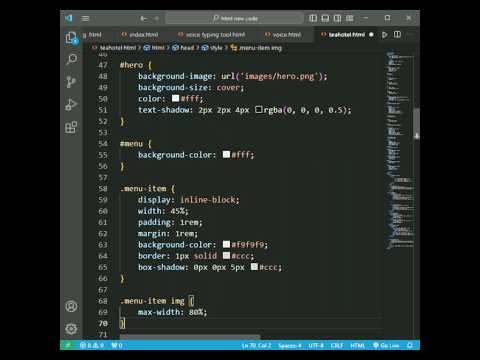
Task: Open the hamburger application menu
Action: [85, 18]
